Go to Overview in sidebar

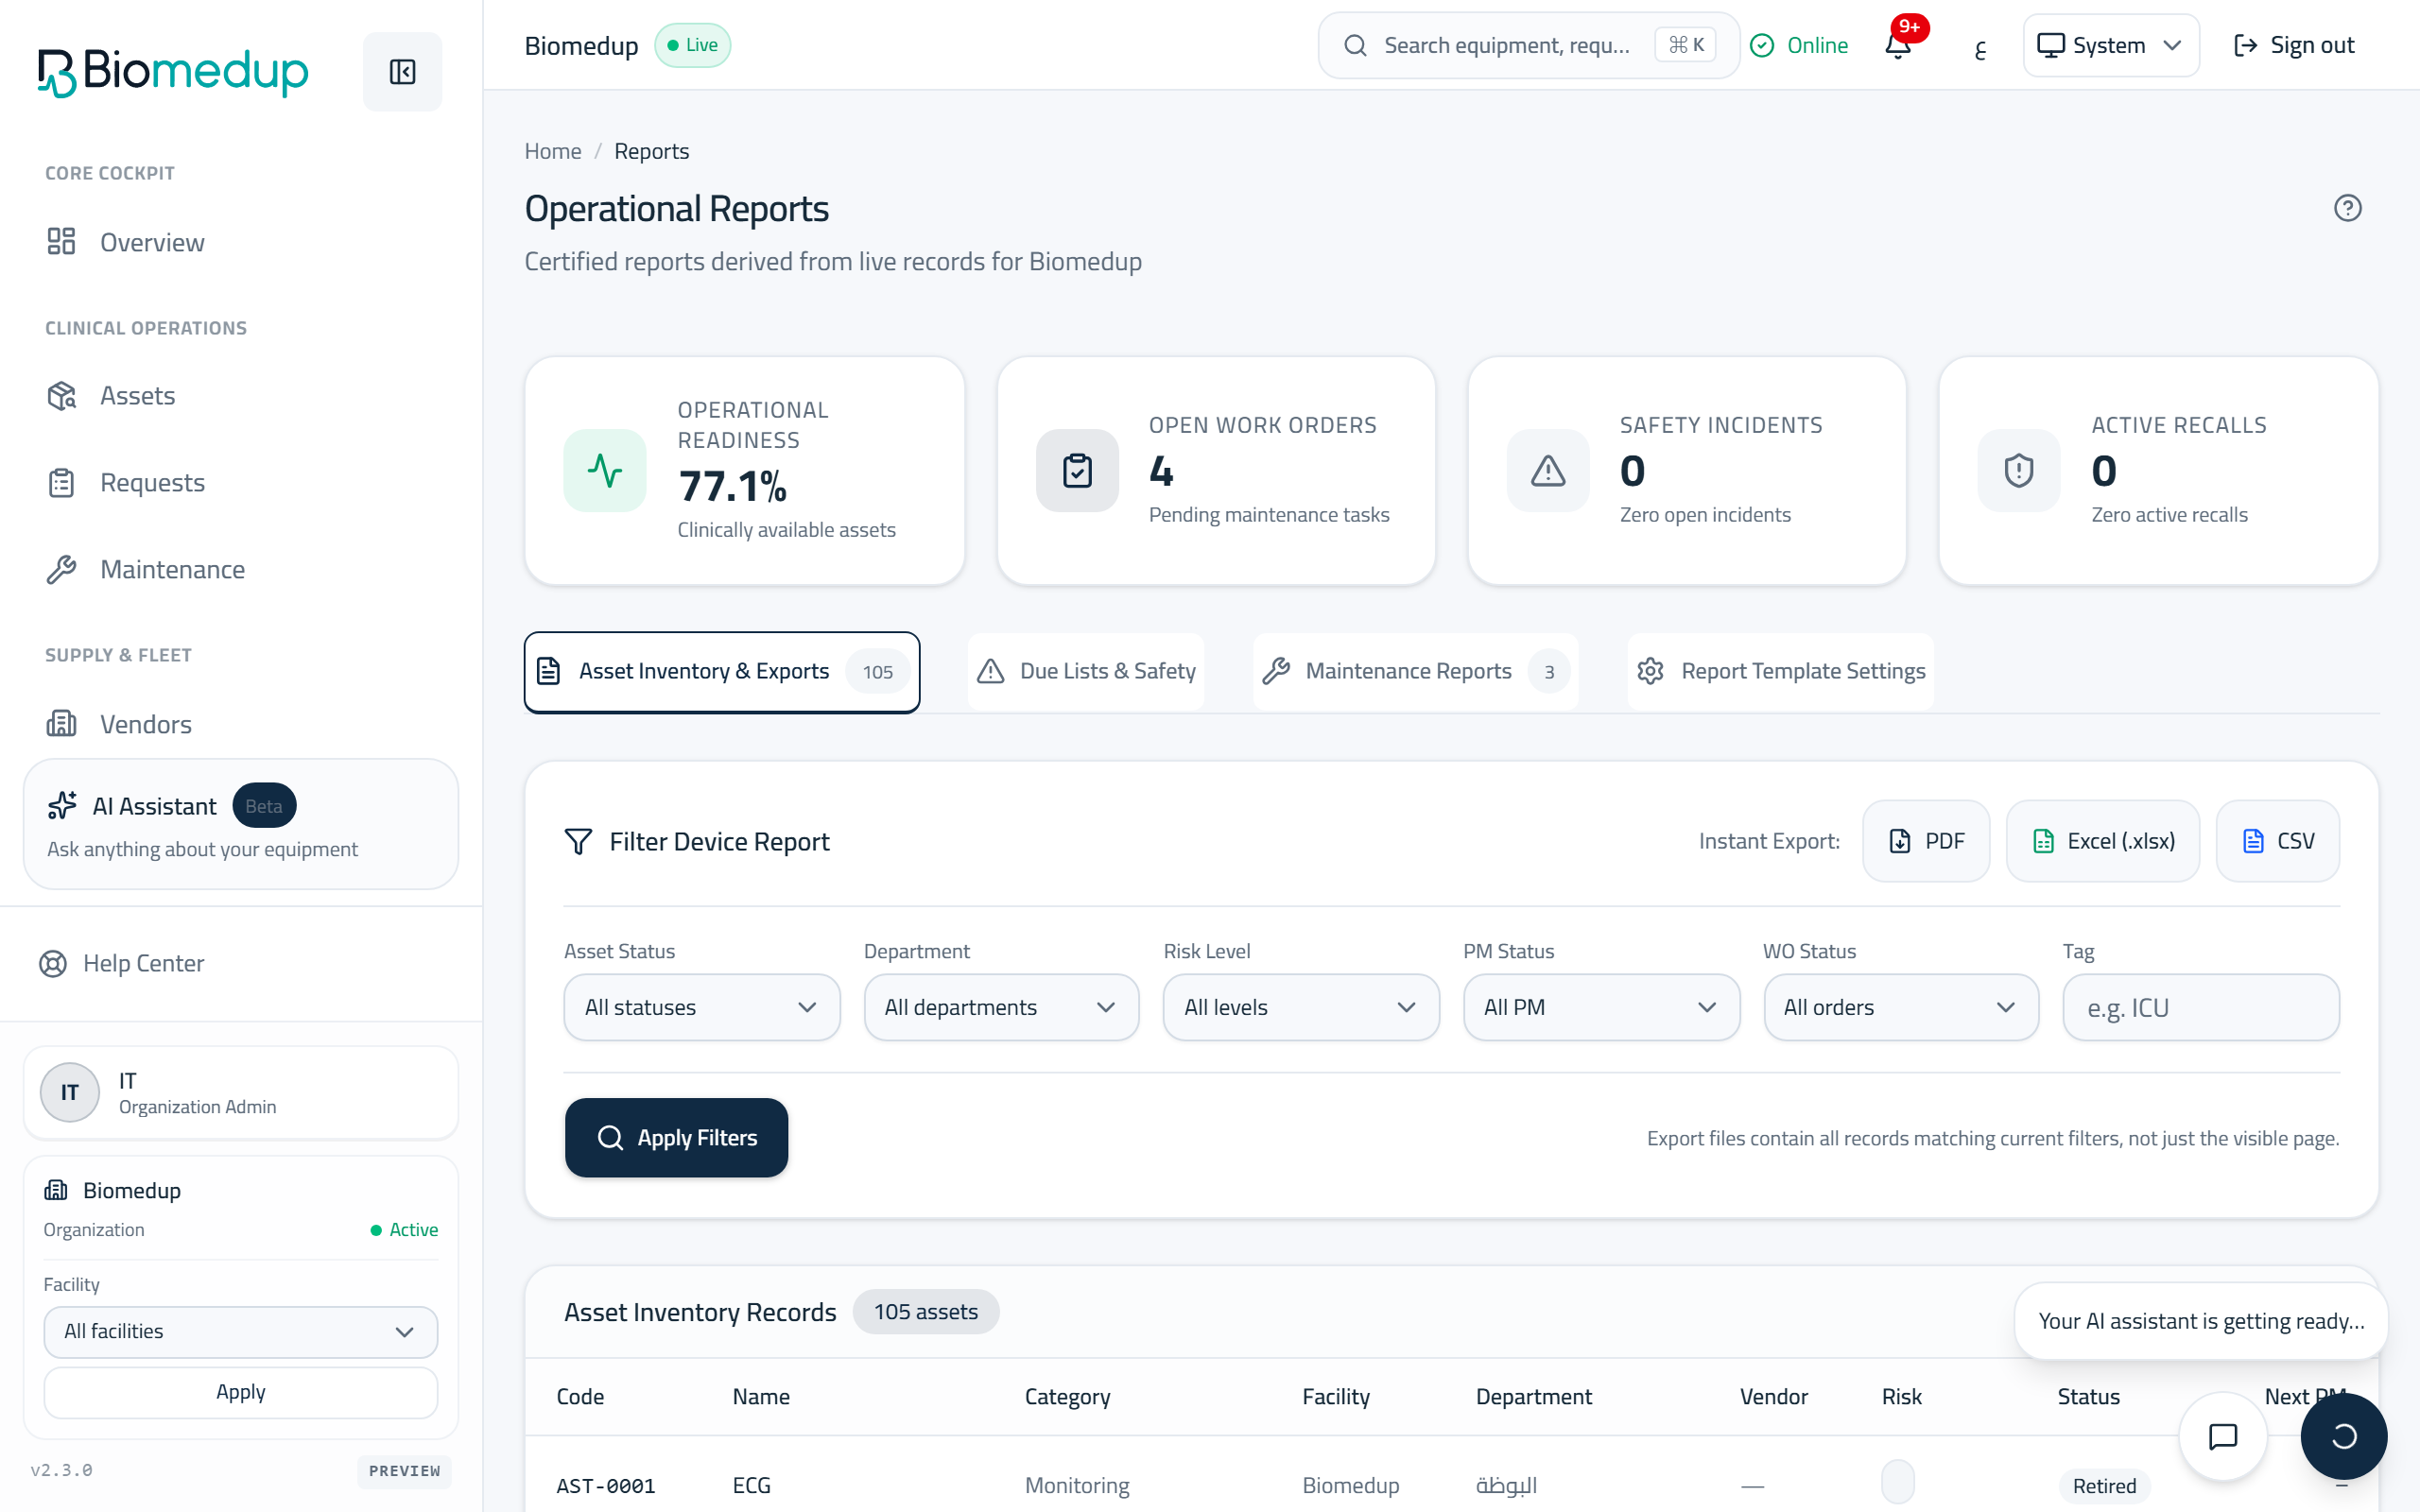tap(240, 242)
